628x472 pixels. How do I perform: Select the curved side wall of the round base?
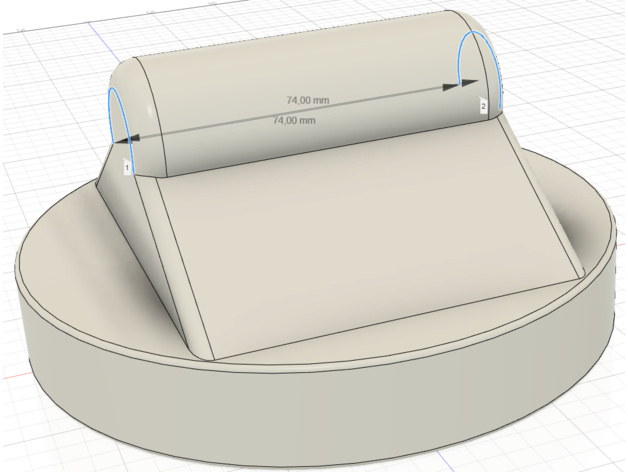300,410
